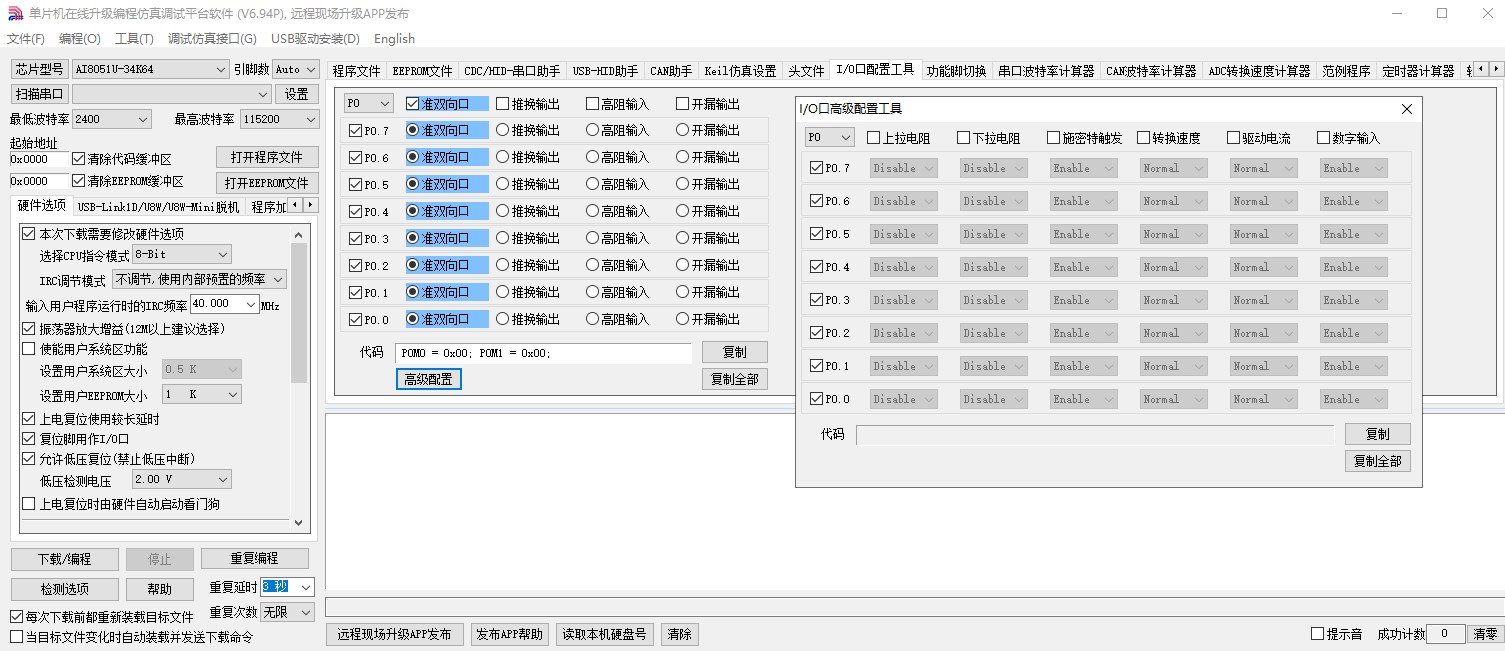Screen dimensions: 1505x651
Task: Switch to the 串口波特率计算器 tab
Action: tap(1046, 71)
